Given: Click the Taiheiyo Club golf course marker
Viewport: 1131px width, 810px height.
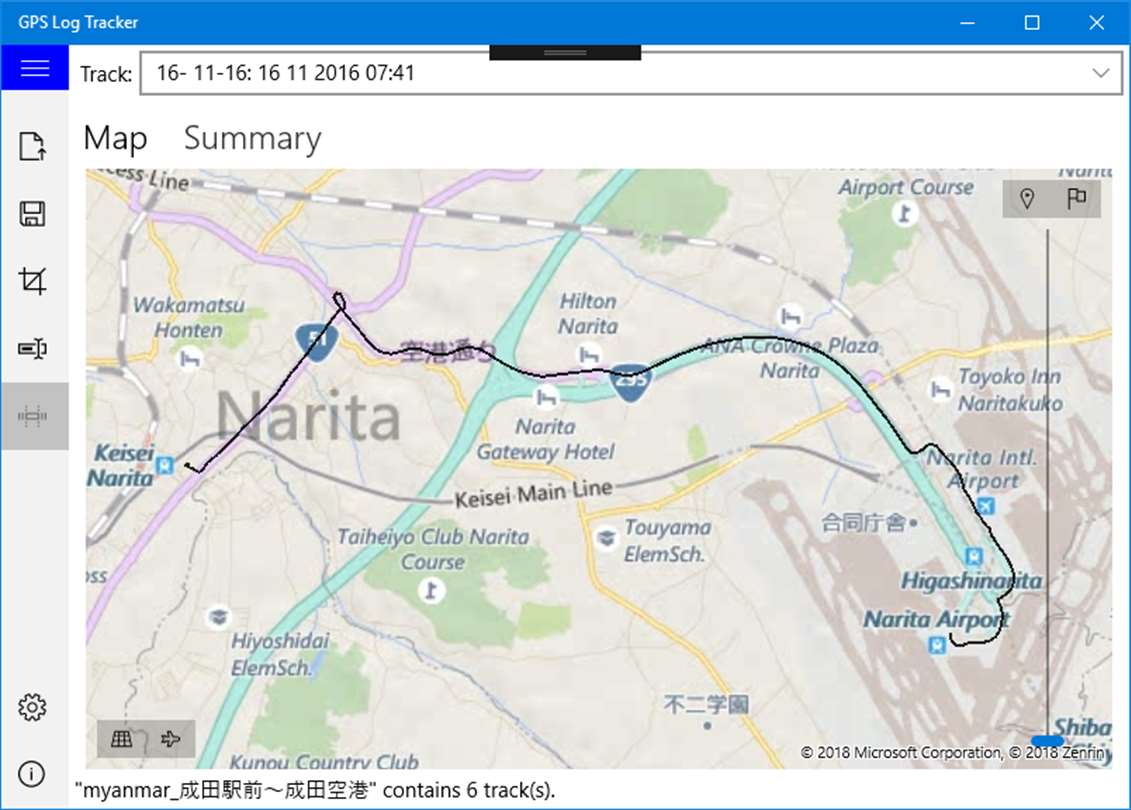Looking at the screenshot, I should 431,591.
